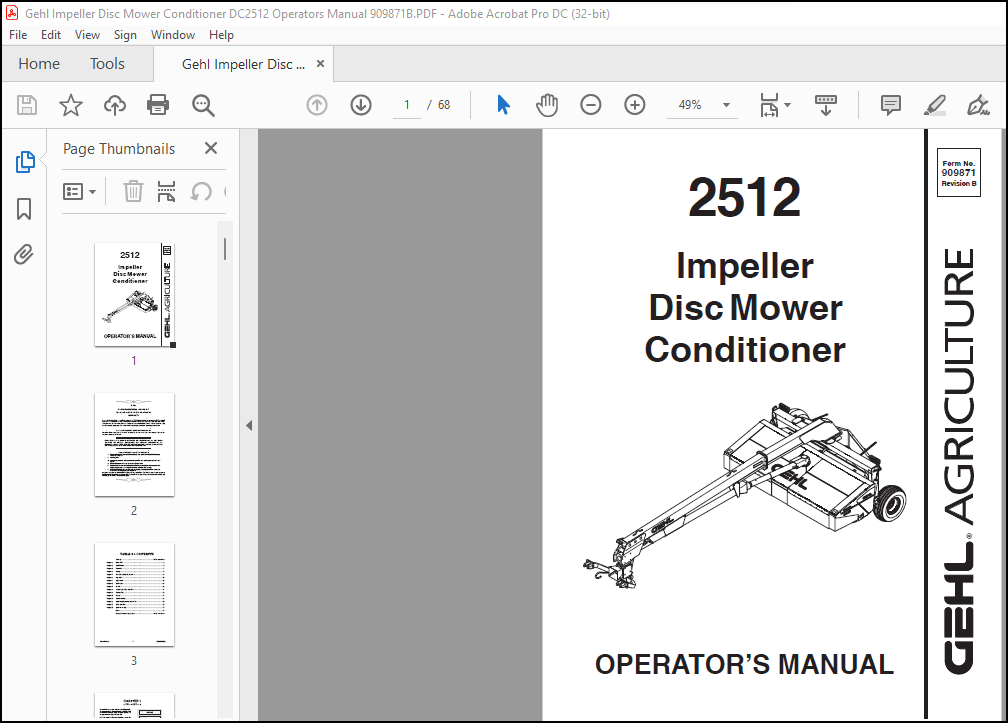Click OPERATOR'S MANUAL text on page
The height and width of the screenshot is (723, 1008).
(x=744, y=665)
